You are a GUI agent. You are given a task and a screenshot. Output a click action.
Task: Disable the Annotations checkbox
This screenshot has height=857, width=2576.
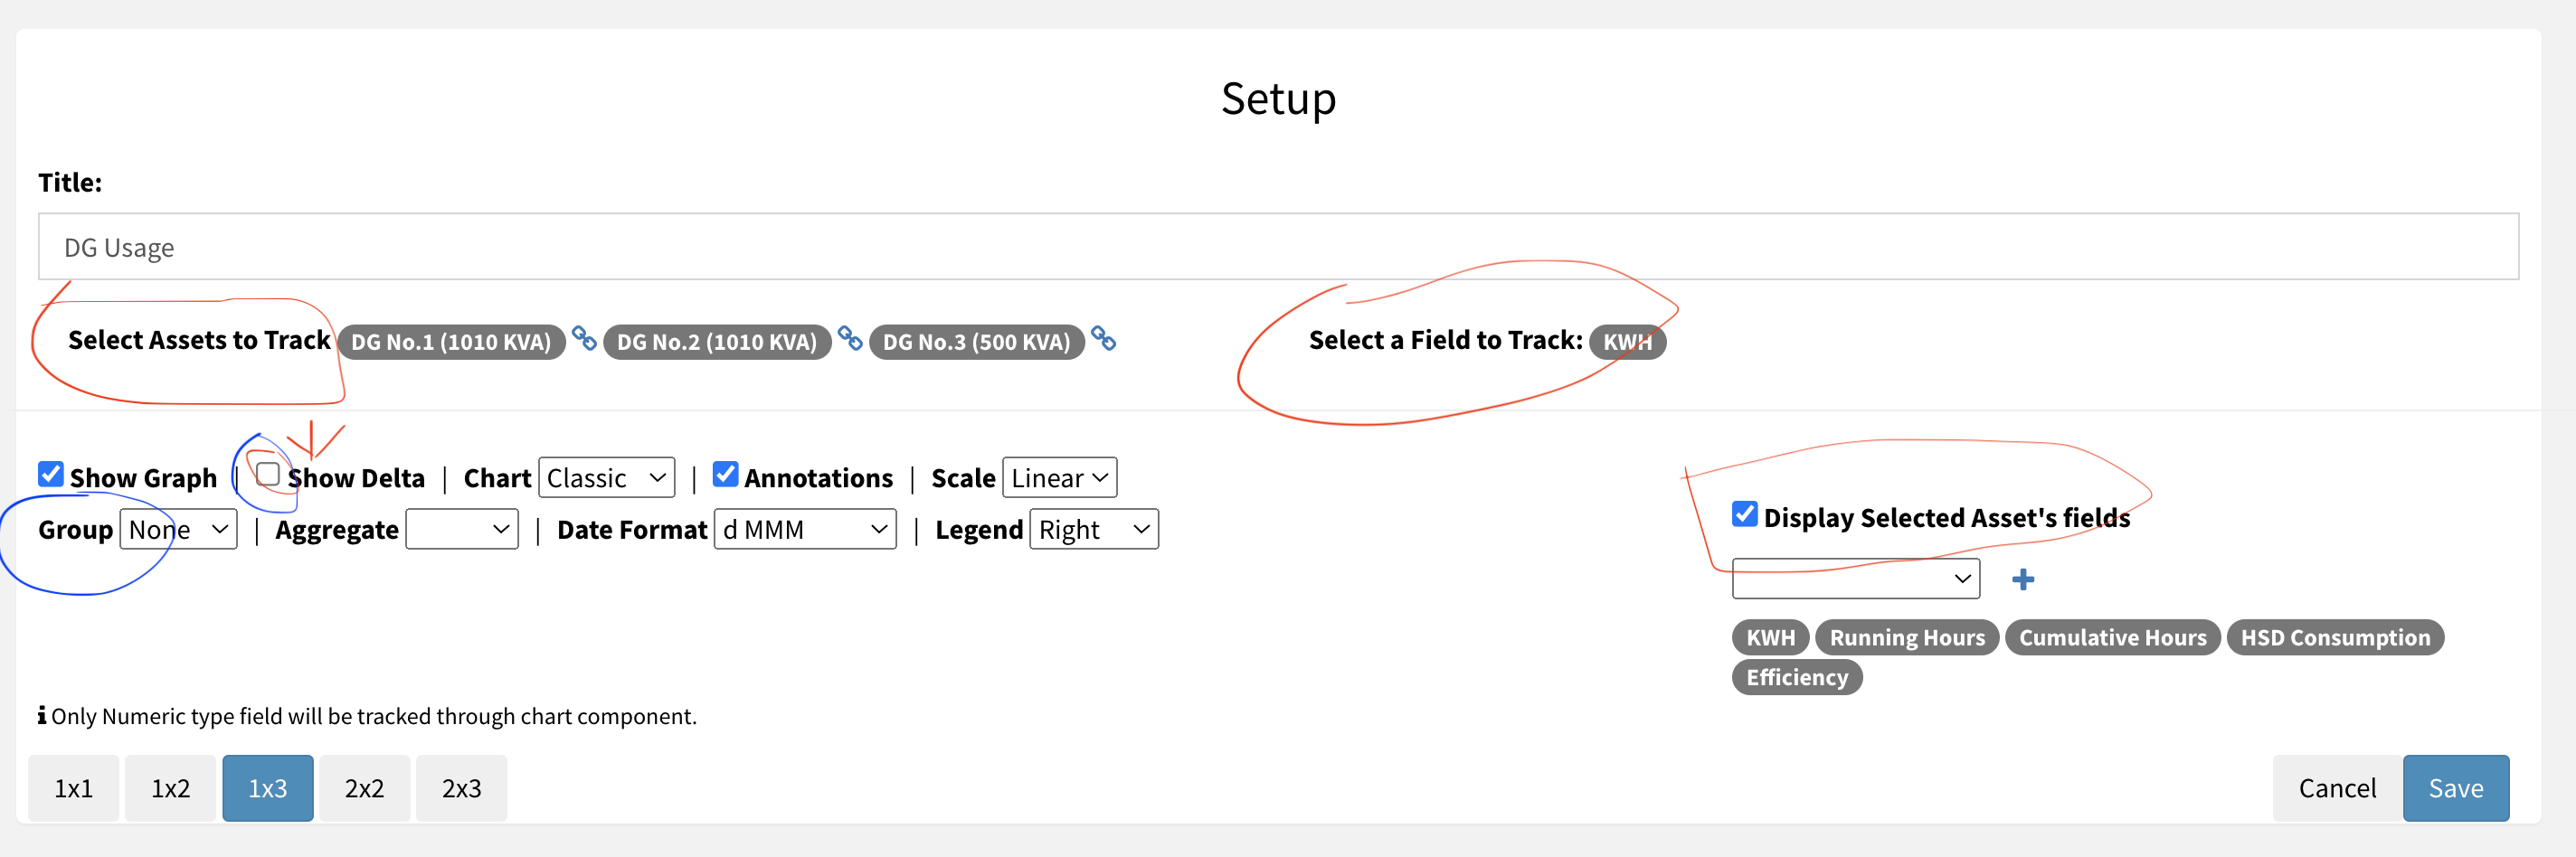726,473
